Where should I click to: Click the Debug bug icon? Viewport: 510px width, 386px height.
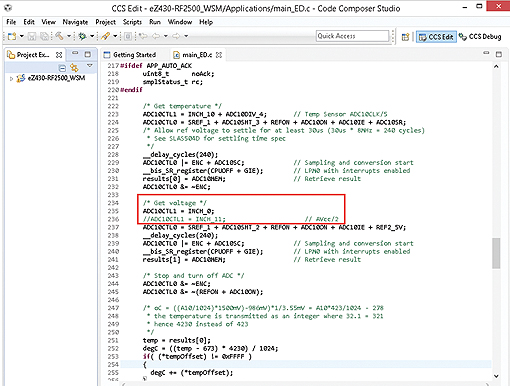pyautogui.click(x=82, y=36)
